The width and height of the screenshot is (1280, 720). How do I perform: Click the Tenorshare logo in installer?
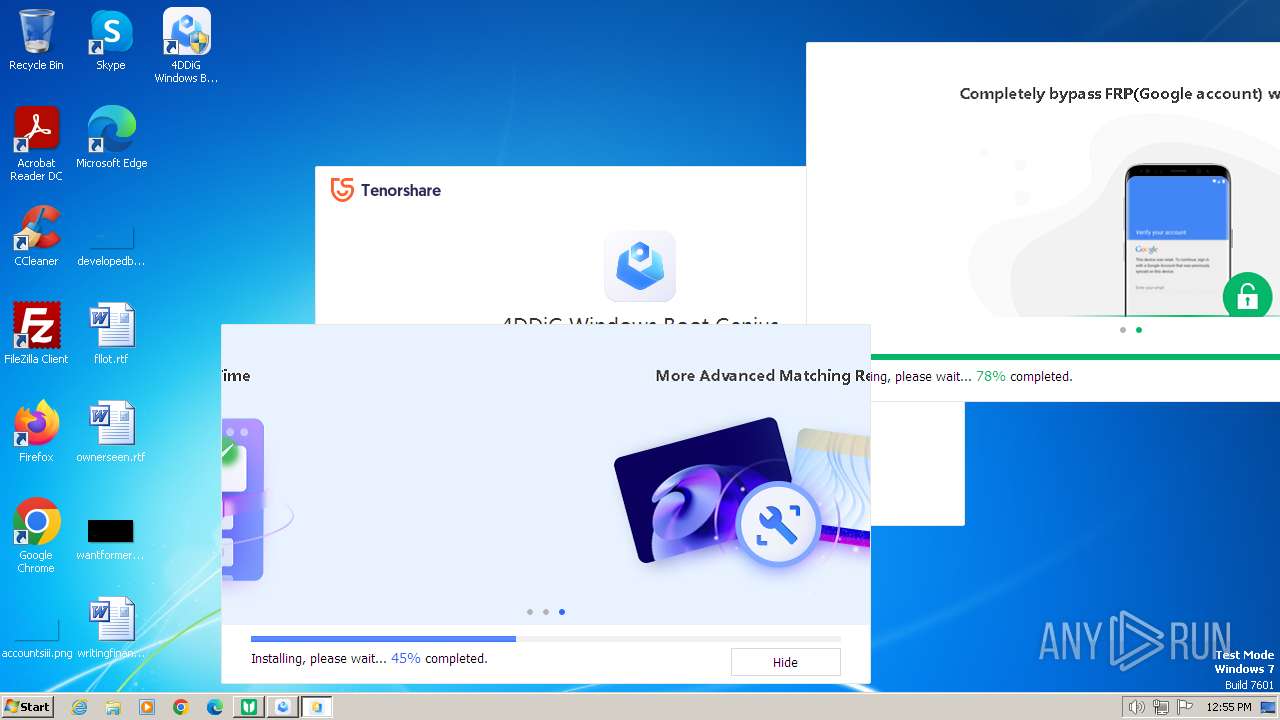click(x=386, y=190)
